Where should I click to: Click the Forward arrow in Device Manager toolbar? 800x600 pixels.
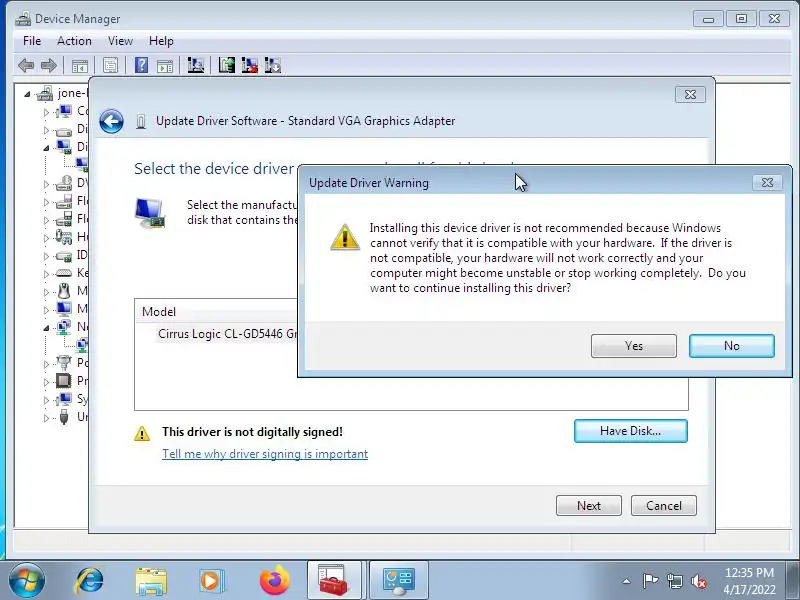[x=49, y=65]
